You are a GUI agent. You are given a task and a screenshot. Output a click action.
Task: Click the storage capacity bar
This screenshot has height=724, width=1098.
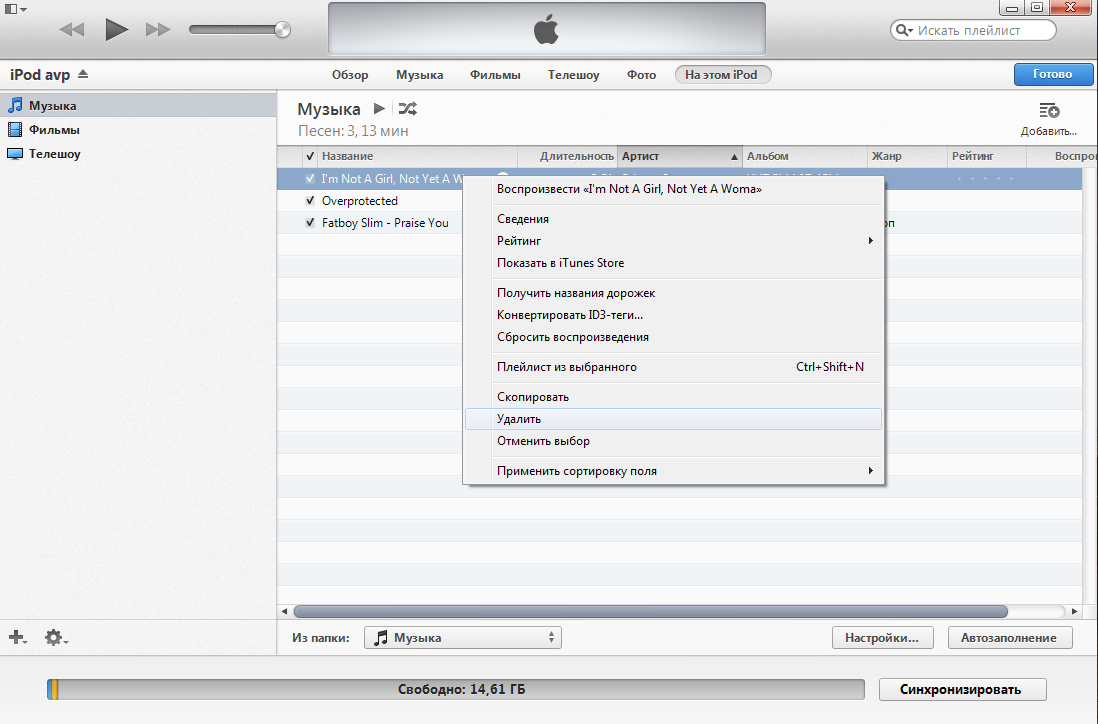pos(456,690)
